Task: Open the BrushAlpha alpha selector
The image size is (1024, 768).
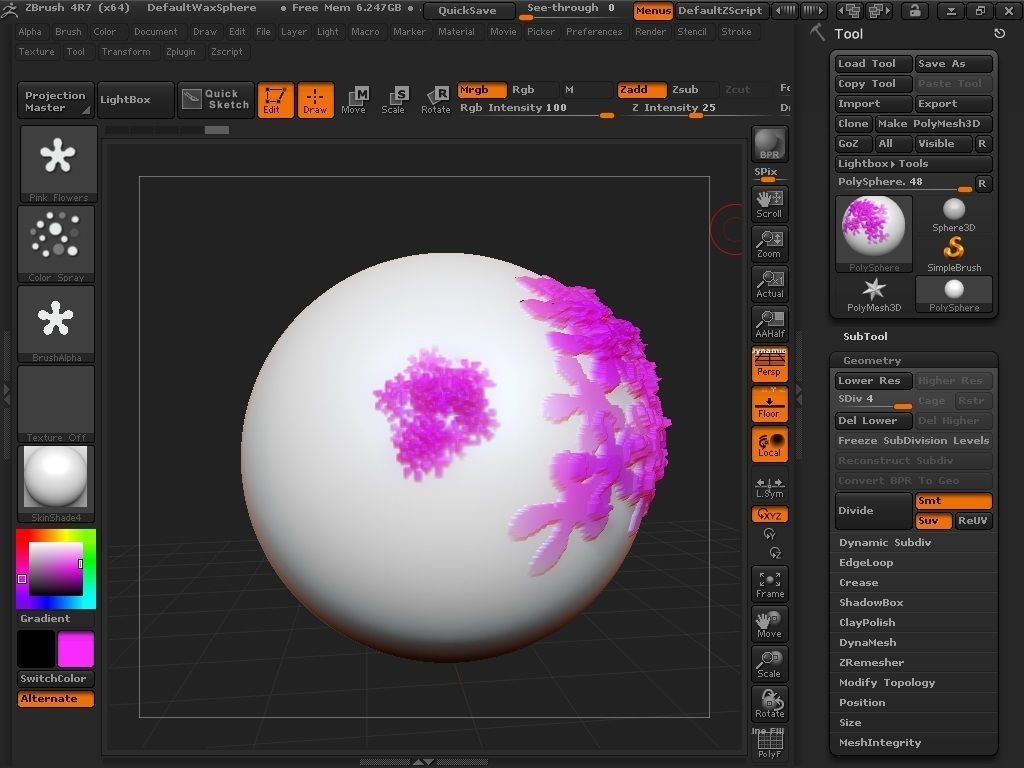Action: [56, 324]
